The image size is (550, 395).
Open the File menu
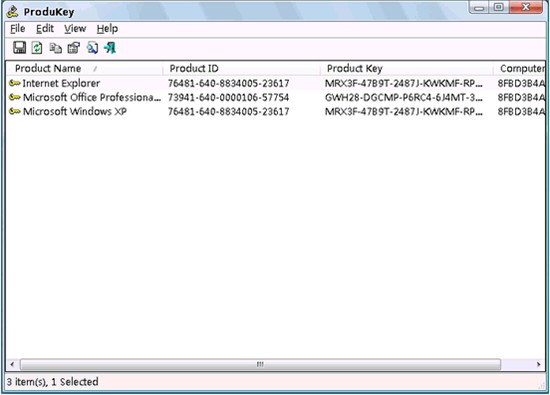(18, 29)
